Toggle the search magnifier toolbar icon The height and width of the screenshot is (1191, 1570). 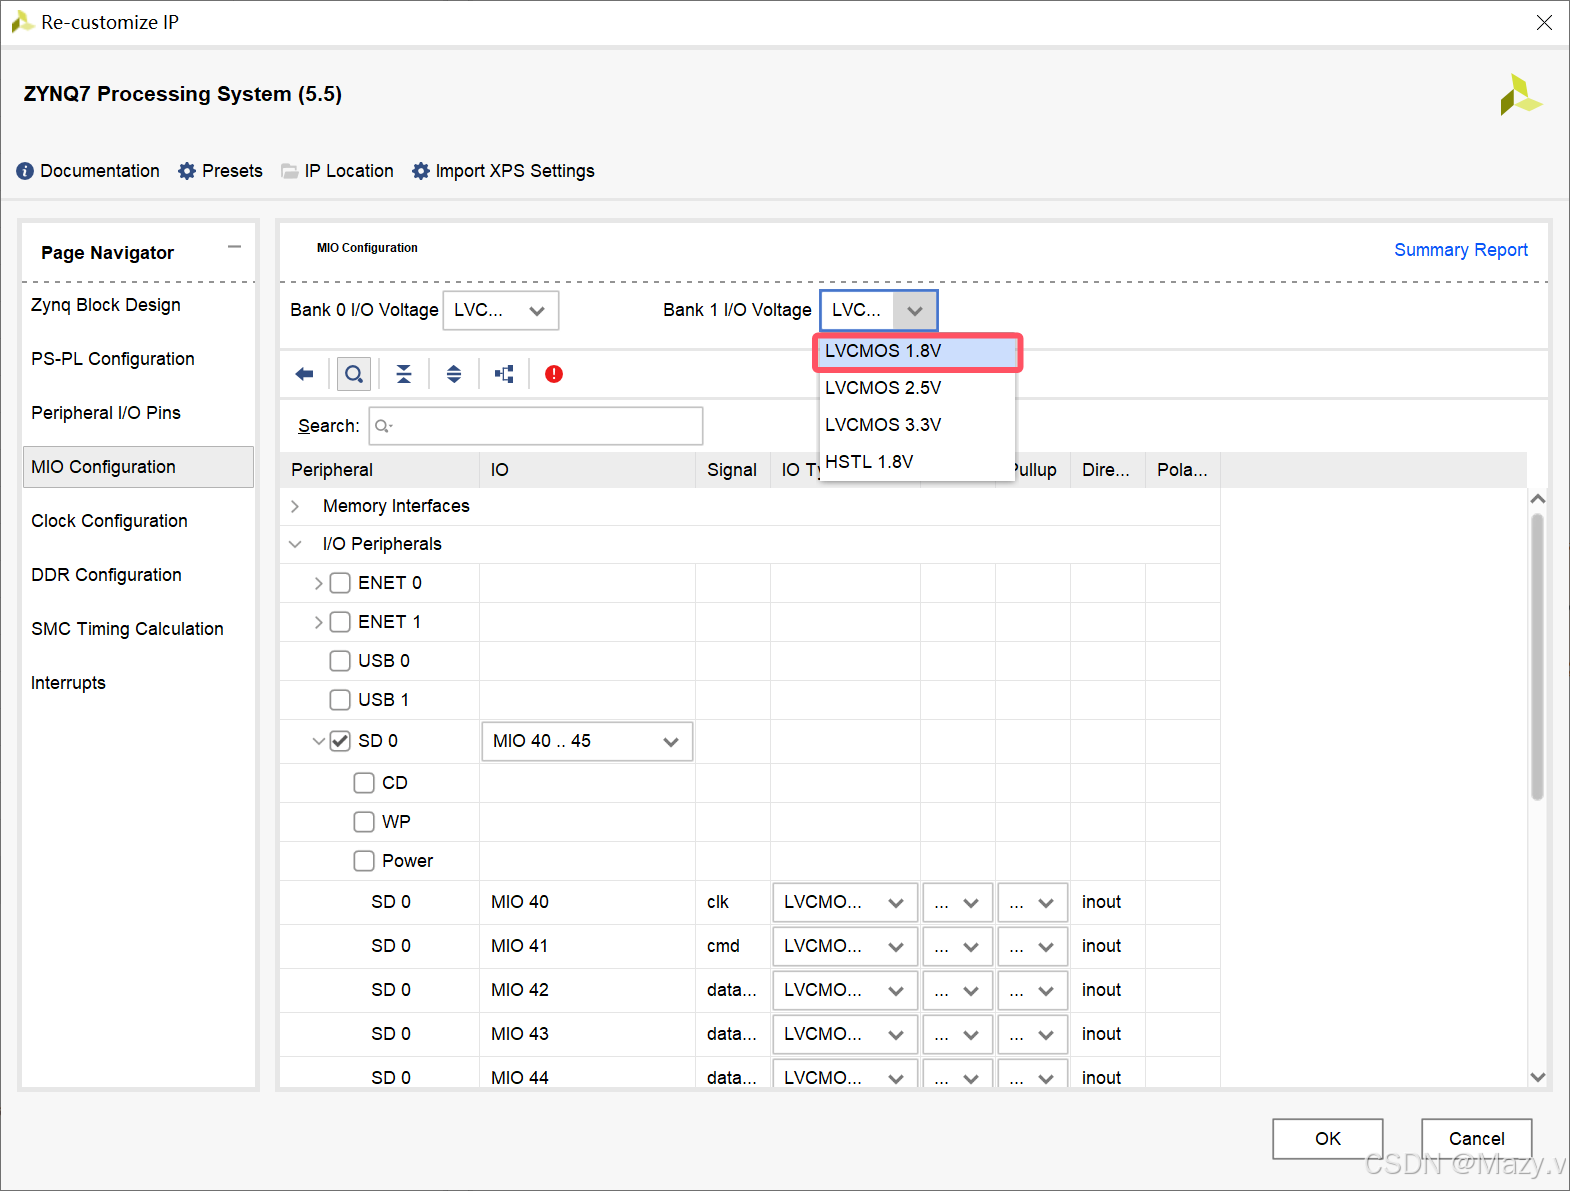(x=354, y=374)
